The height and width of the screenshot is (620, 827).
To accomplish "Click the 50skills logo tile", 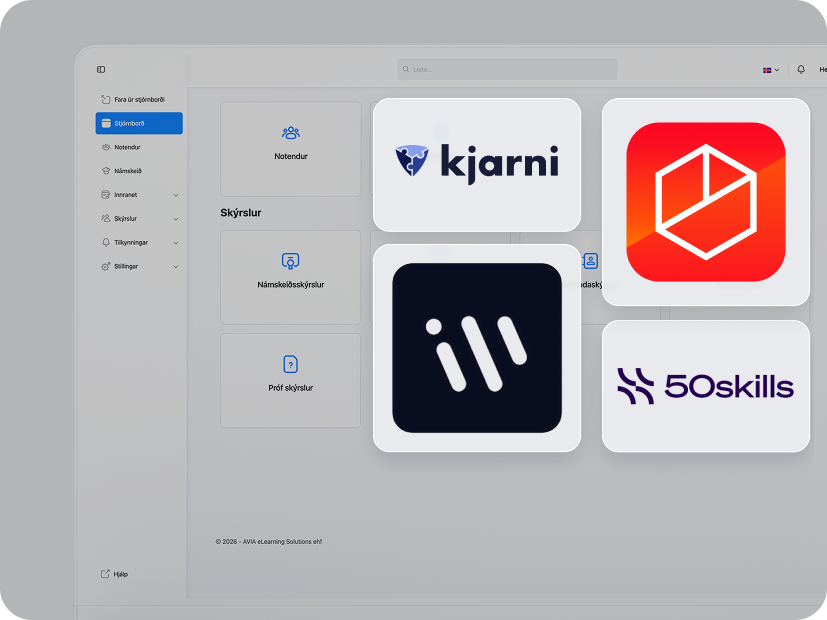I will 705,386.
